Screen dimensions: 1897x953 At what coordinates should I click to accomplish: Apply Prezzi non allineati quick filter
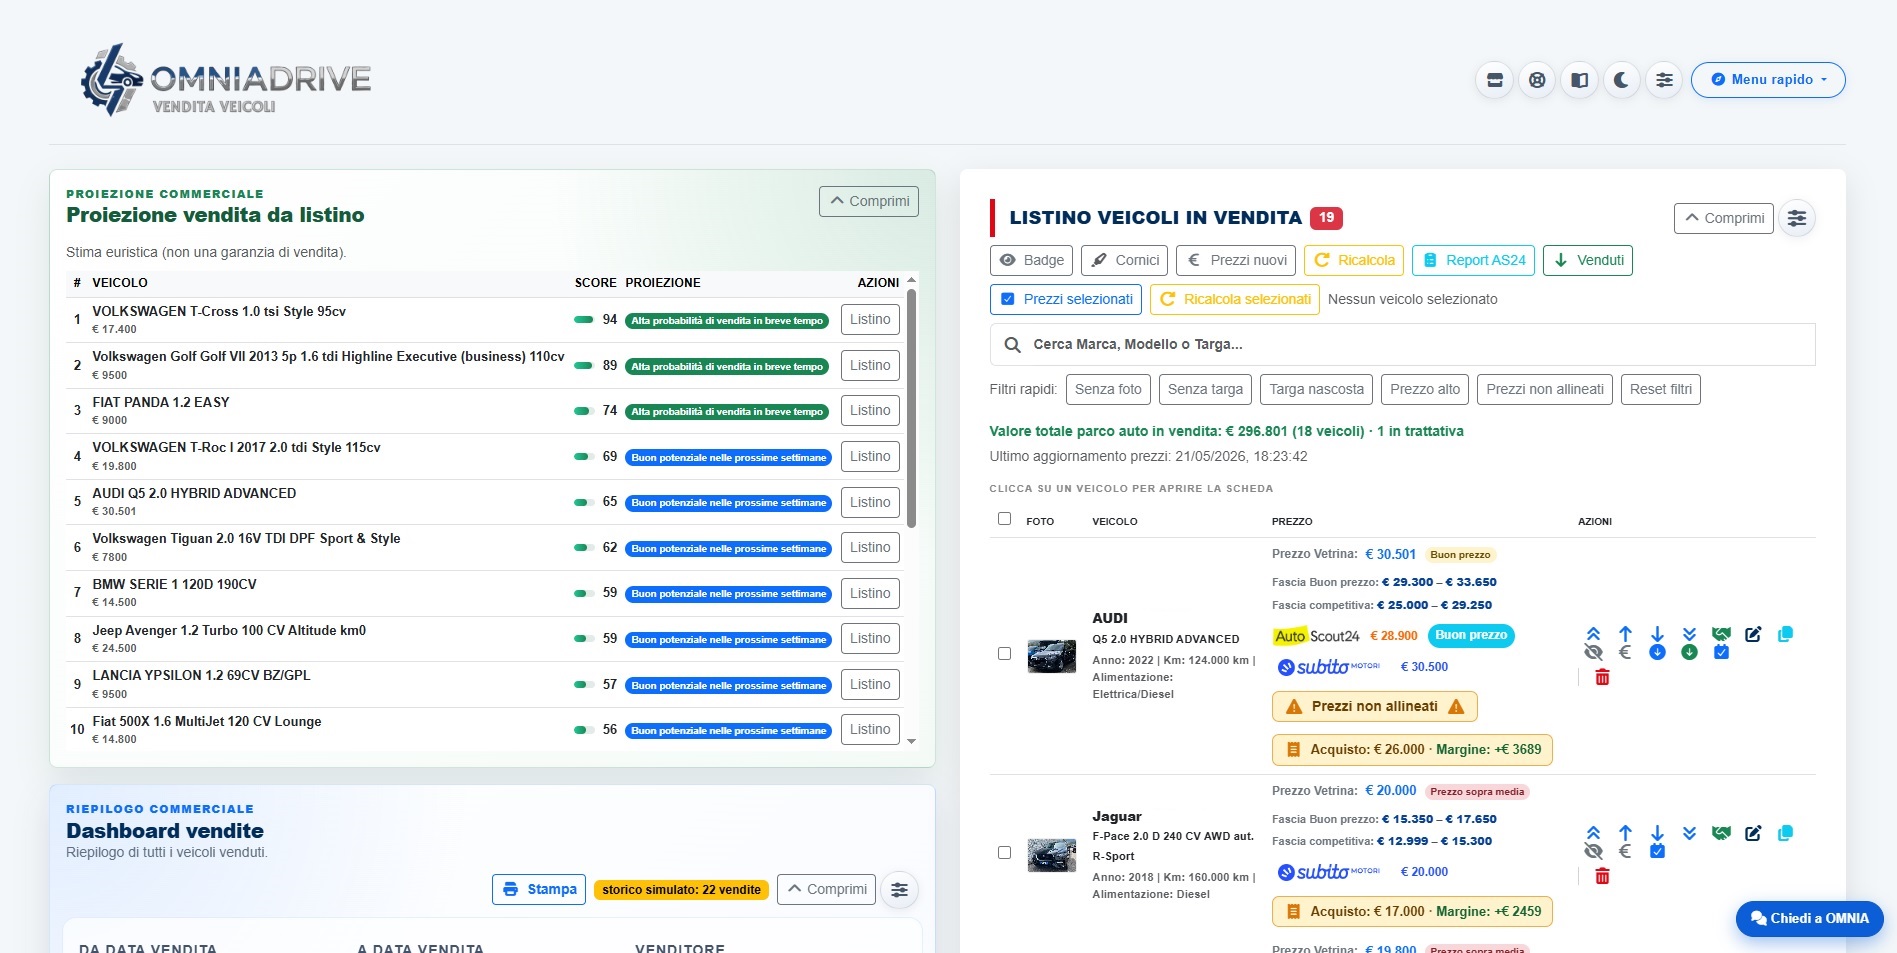(1545, 389)
